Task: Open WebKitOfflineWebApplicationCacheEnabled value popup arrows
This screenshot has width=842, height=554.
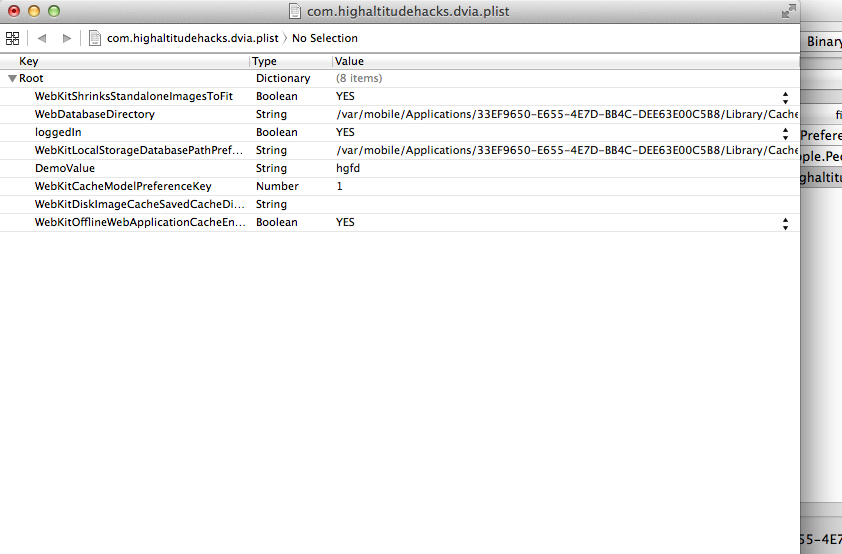Action: tap(785, 222)
